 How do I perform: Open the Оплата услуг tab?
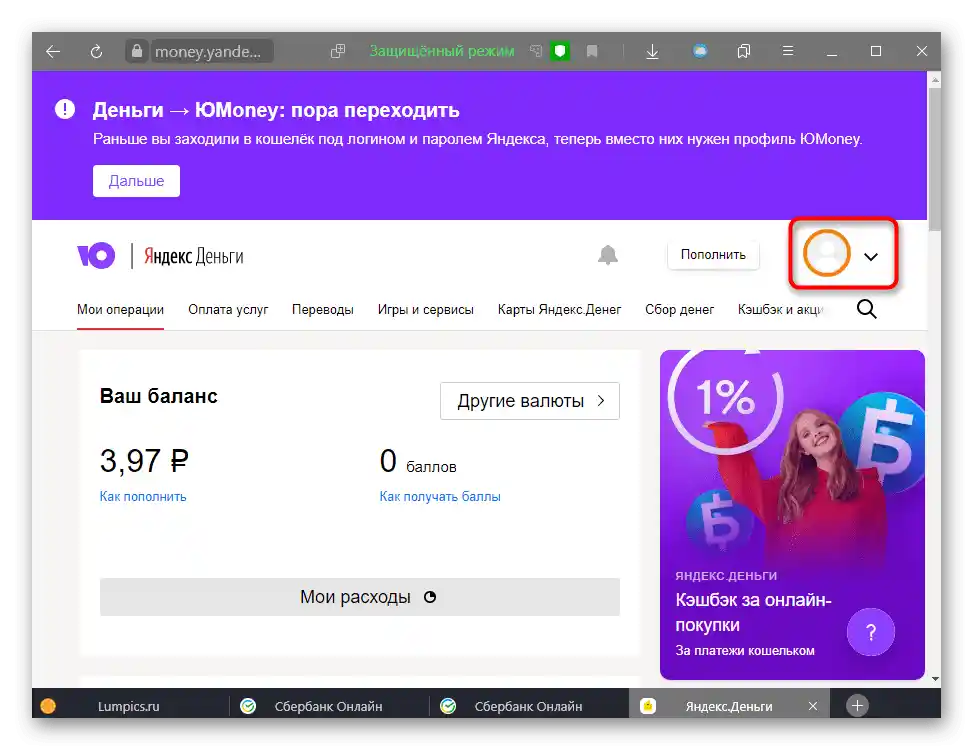tap(228, 310)
